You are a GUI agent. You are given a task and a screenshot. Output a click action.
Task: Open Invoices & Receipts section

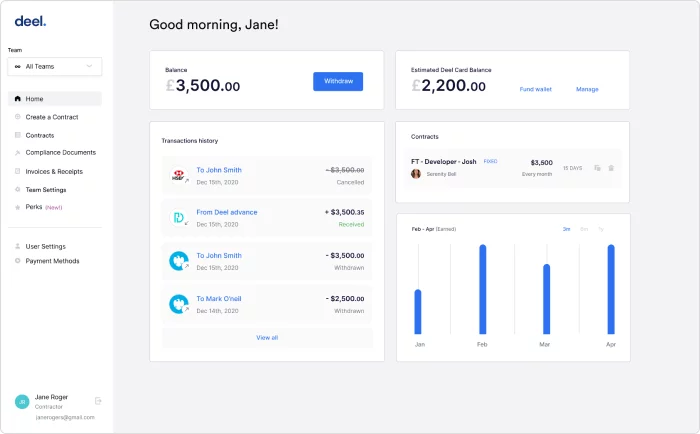click(x=54, y=171)
